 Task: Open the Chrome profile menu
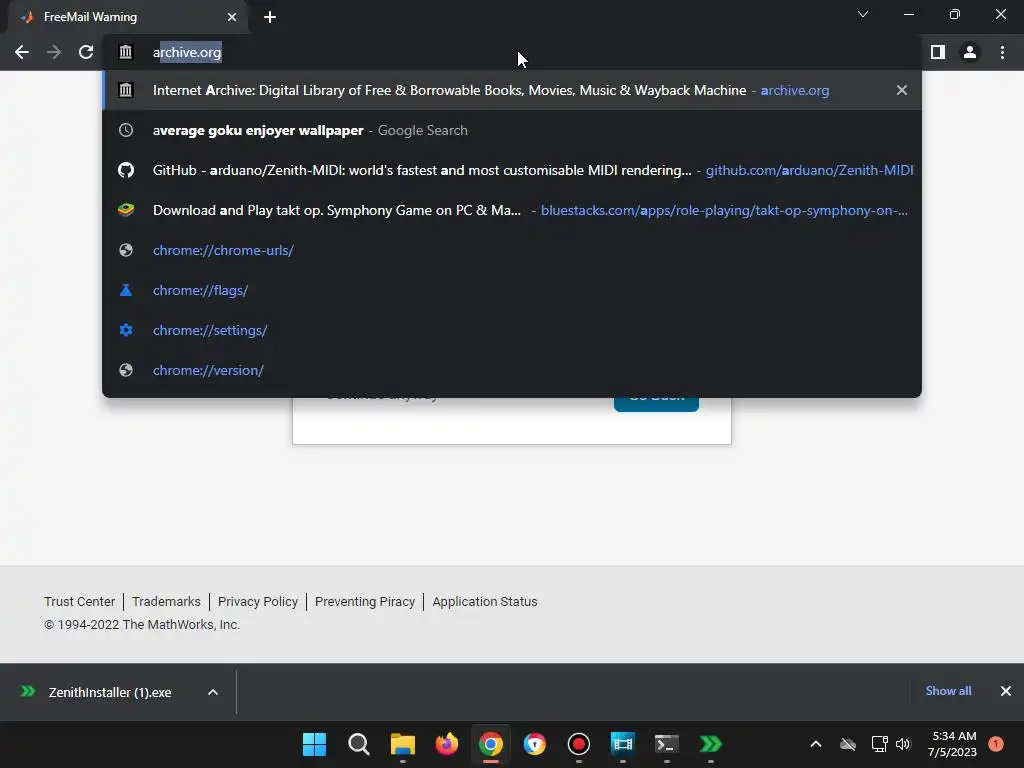[970, 52]
